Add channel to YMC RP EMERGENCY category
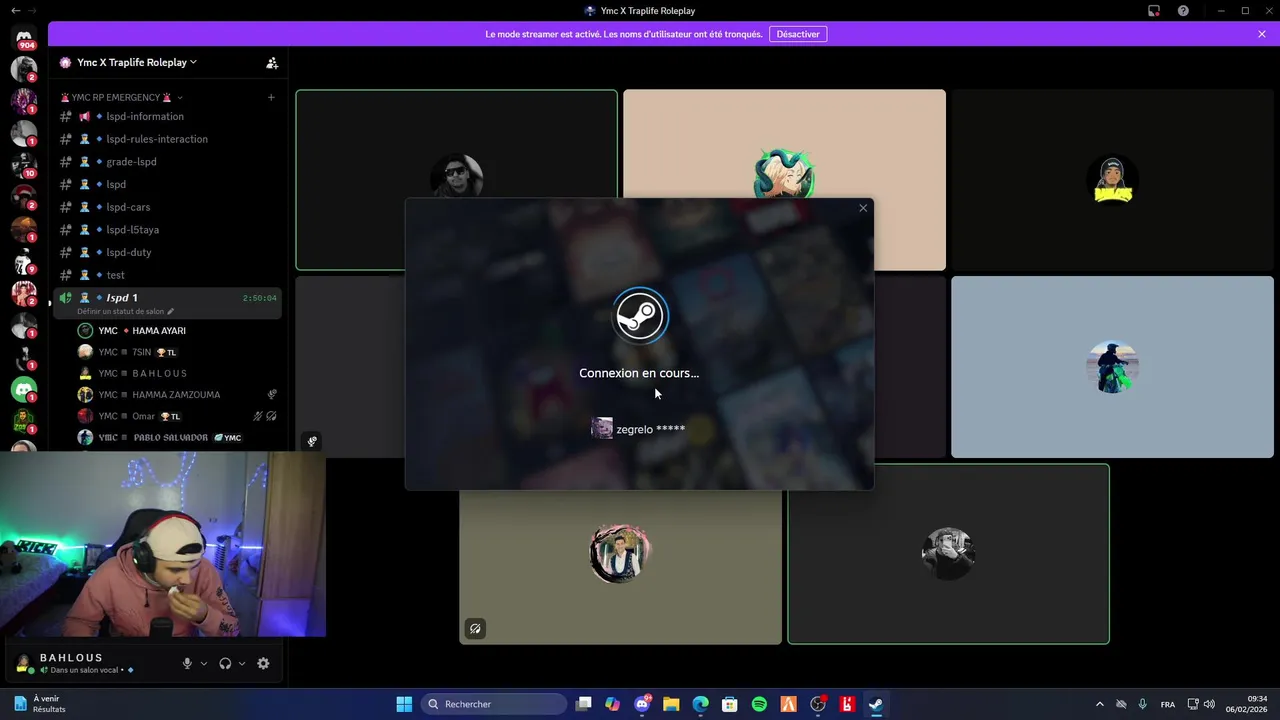Viewport: 1280px width, 720px height. point(271,97)
